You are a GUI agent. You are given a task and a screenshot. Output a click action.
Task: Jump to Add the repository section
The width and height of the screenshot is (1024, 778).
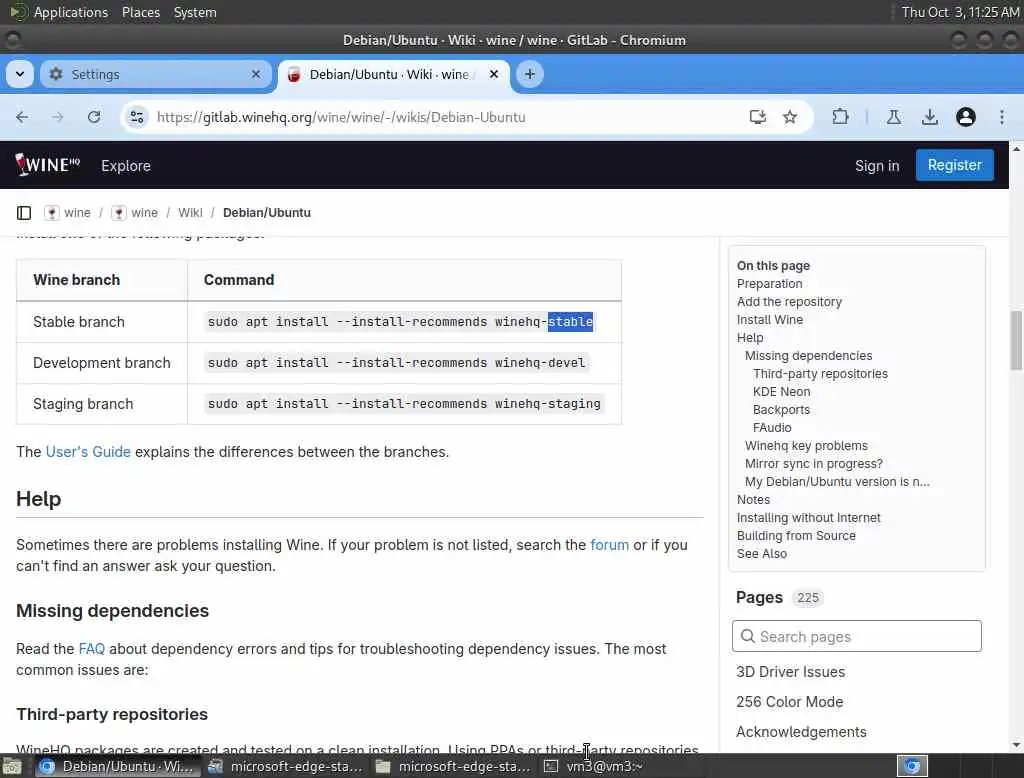tap(789, 302)
